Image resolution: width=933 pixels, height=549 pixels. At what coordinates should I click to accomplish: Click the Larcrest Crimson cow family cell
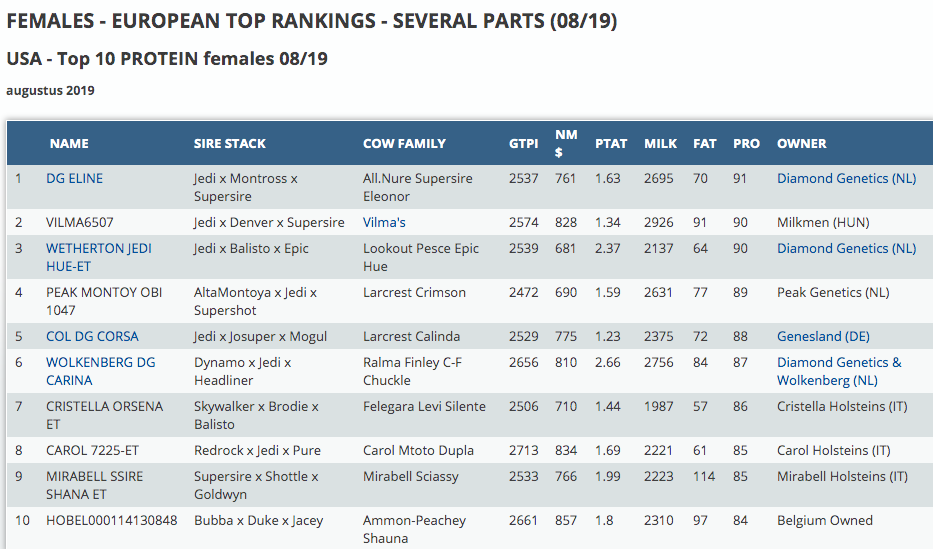414,292
